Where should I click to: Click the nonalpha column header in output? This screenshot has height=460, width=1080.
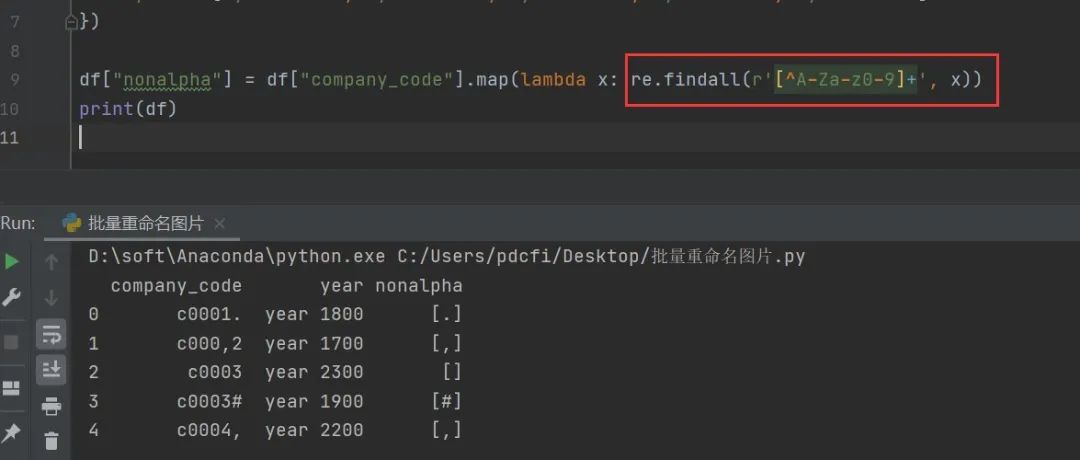click(419, 286)
